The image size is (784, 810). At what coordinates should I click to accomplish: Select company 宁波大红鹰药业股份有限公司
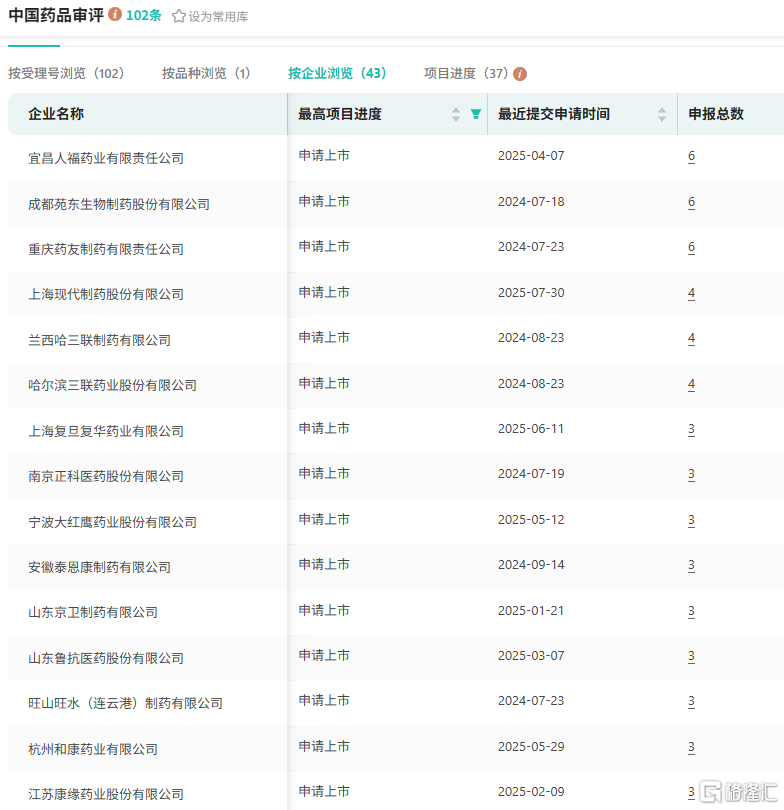[112, 522]
